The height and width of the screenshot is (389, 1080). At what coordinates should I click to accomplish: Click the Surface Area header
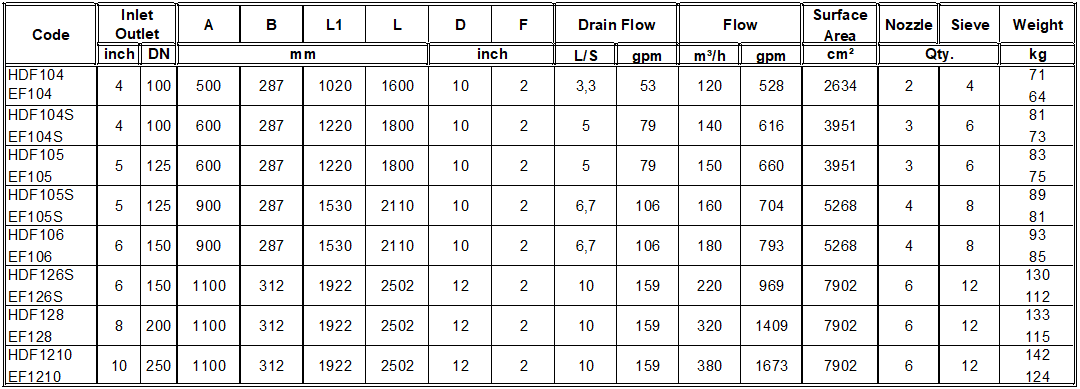tap(840, 25)
